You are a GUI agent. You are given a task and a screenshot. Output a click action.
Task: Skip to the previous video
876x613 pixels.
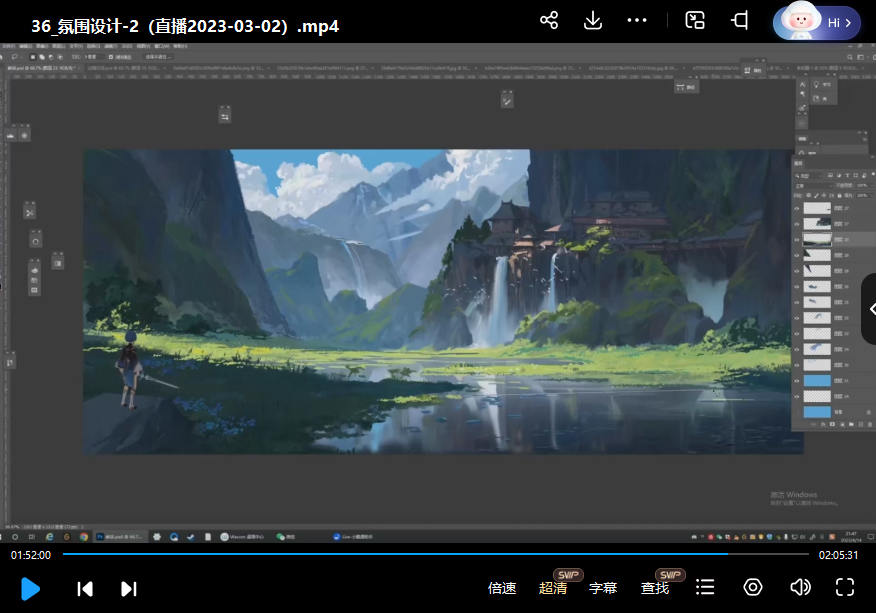pyautogui.click(x=85, y=589)
